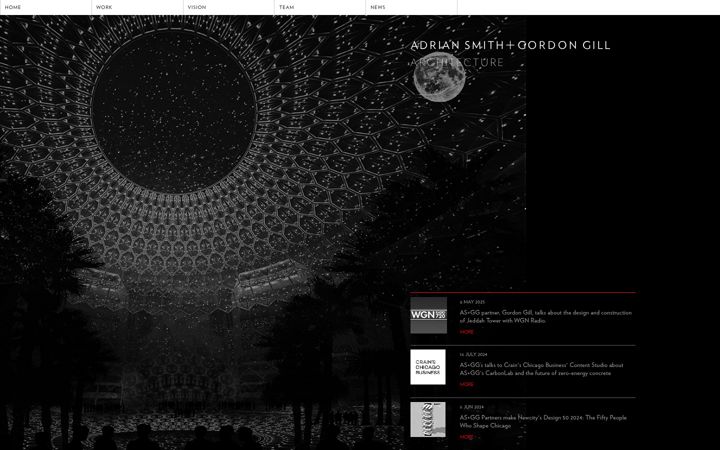Read the Jeddah Tower WGN Radio headline
The height and width of the screenshot is (450, 720).
click(x=546, y=316)
